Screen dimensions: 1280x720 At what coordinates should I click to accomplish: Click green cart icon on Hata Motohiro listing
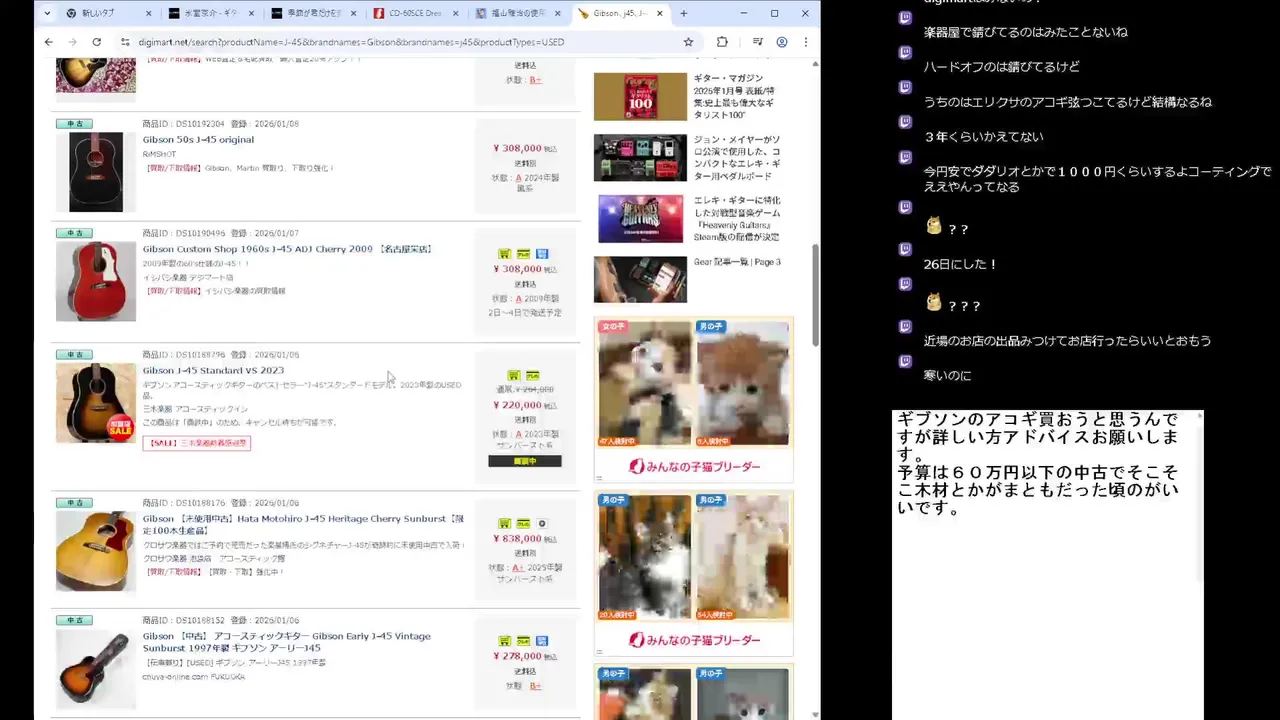(504, 523)
